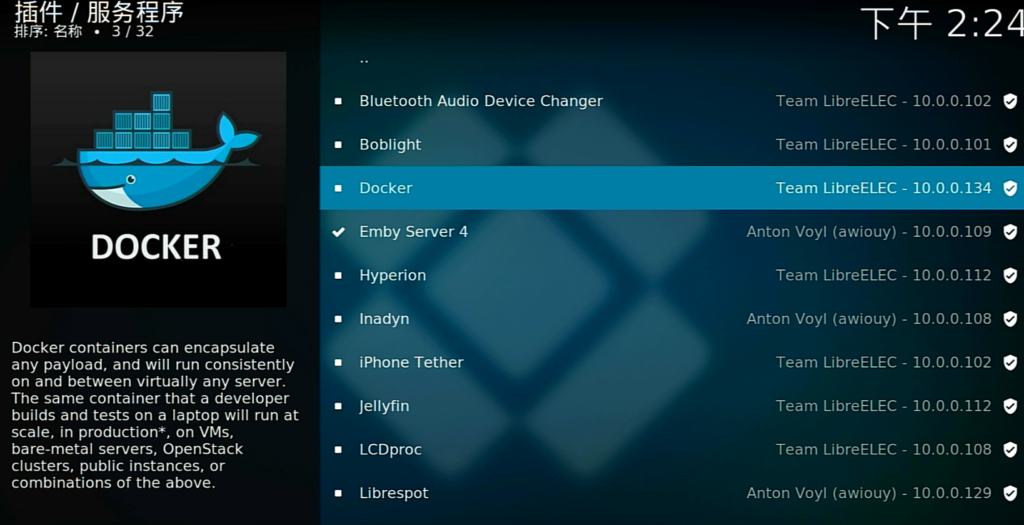
Task: Open the LCDproc add-on
Action: tap(671, 450)
